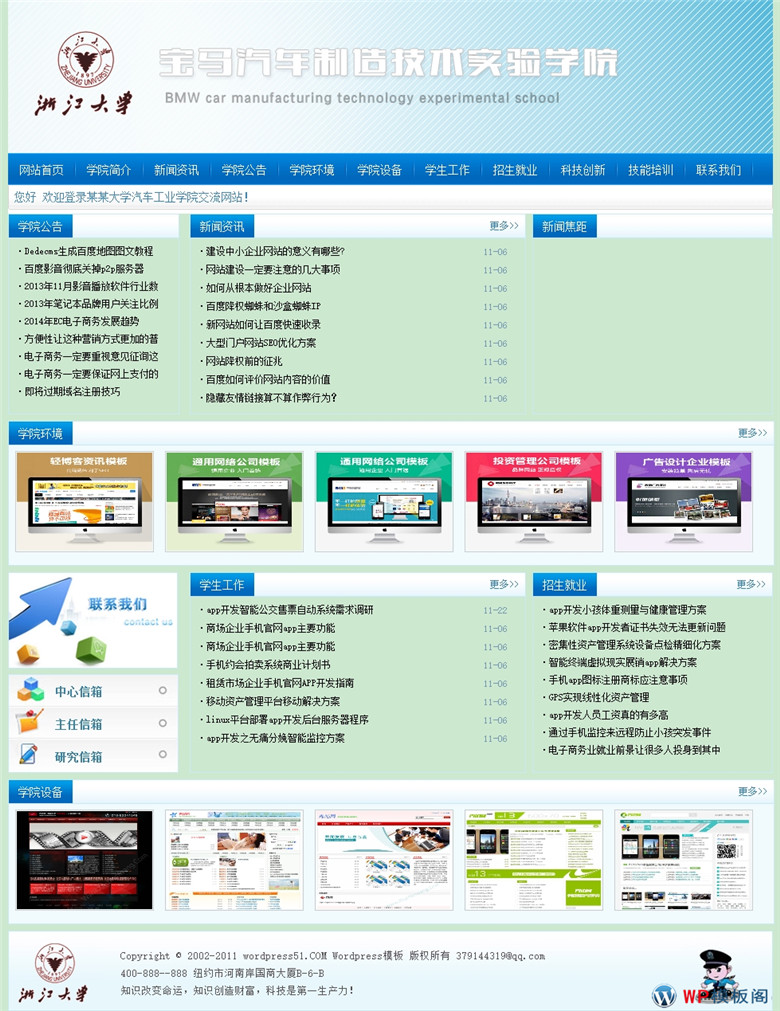Open linux平台部署app开发后台服务器程序
Image resolution: width=780 pixels, height=1011 pixels.
pos(288,720)
